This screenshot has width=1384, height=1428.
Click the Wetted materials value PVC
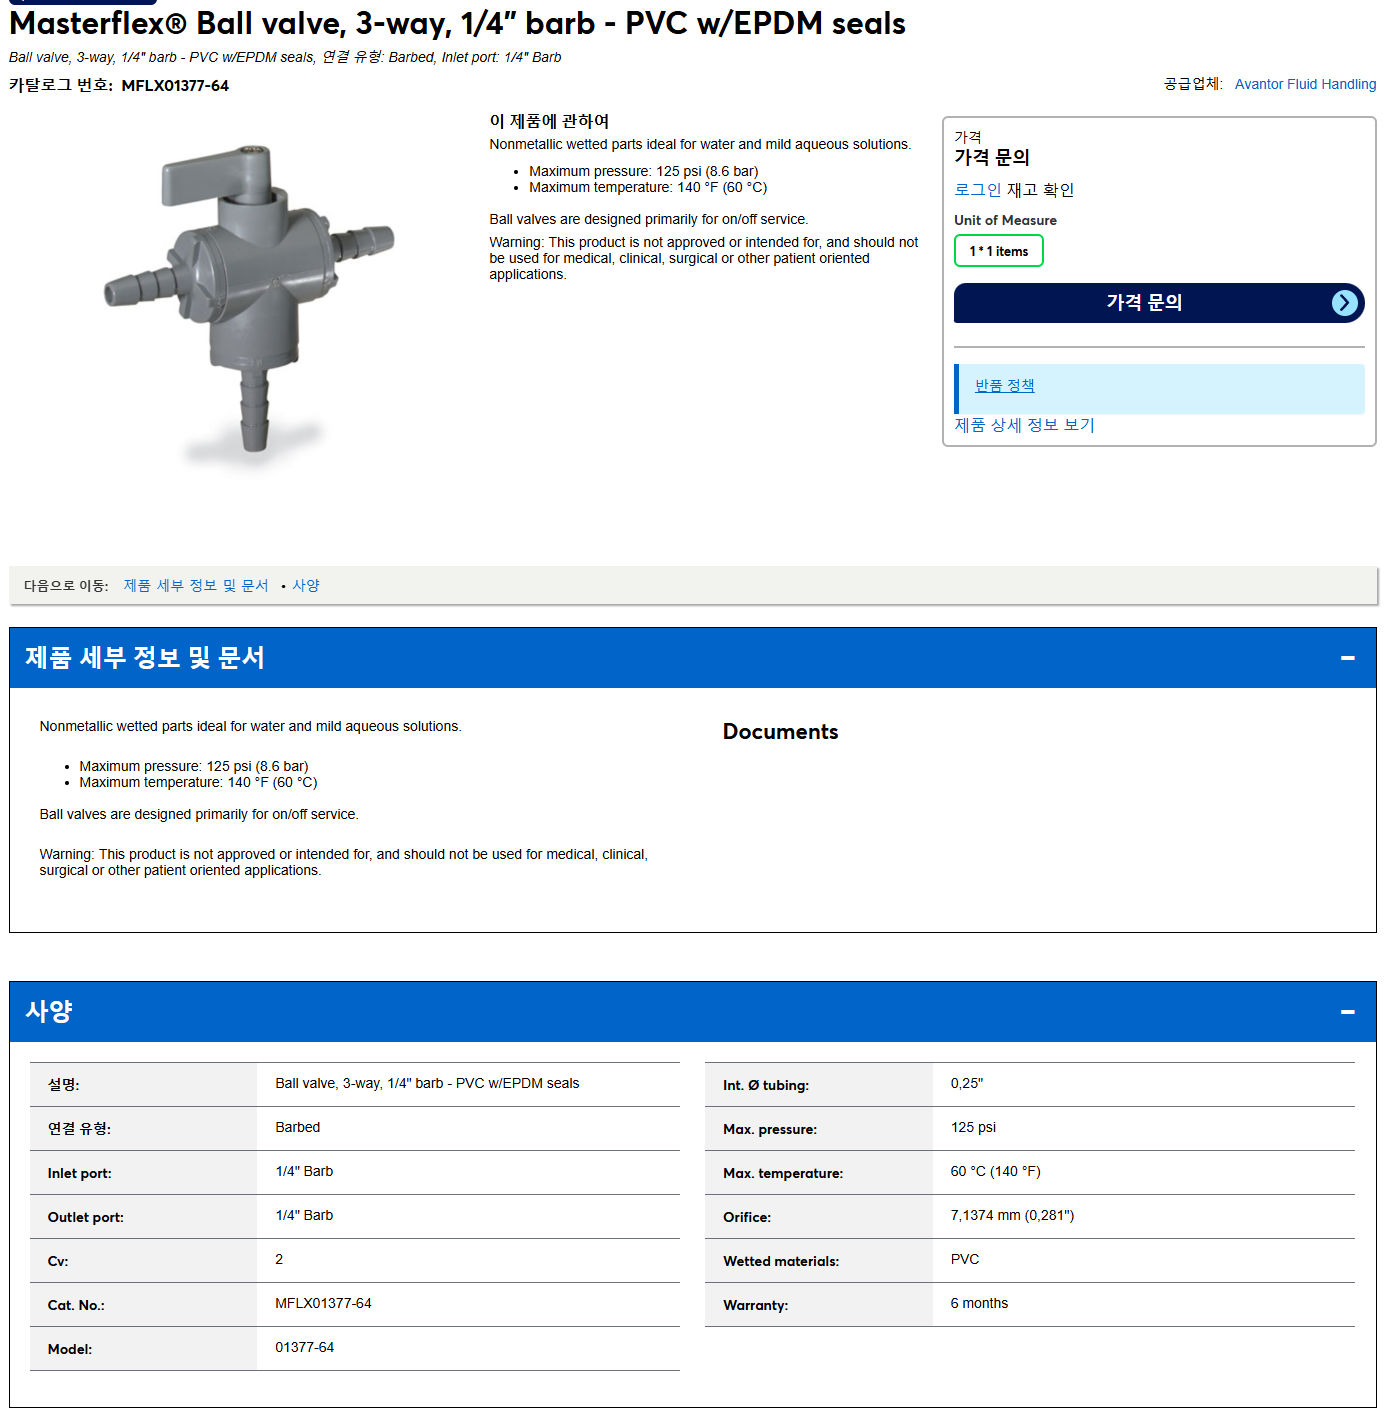click(965, 1260)
